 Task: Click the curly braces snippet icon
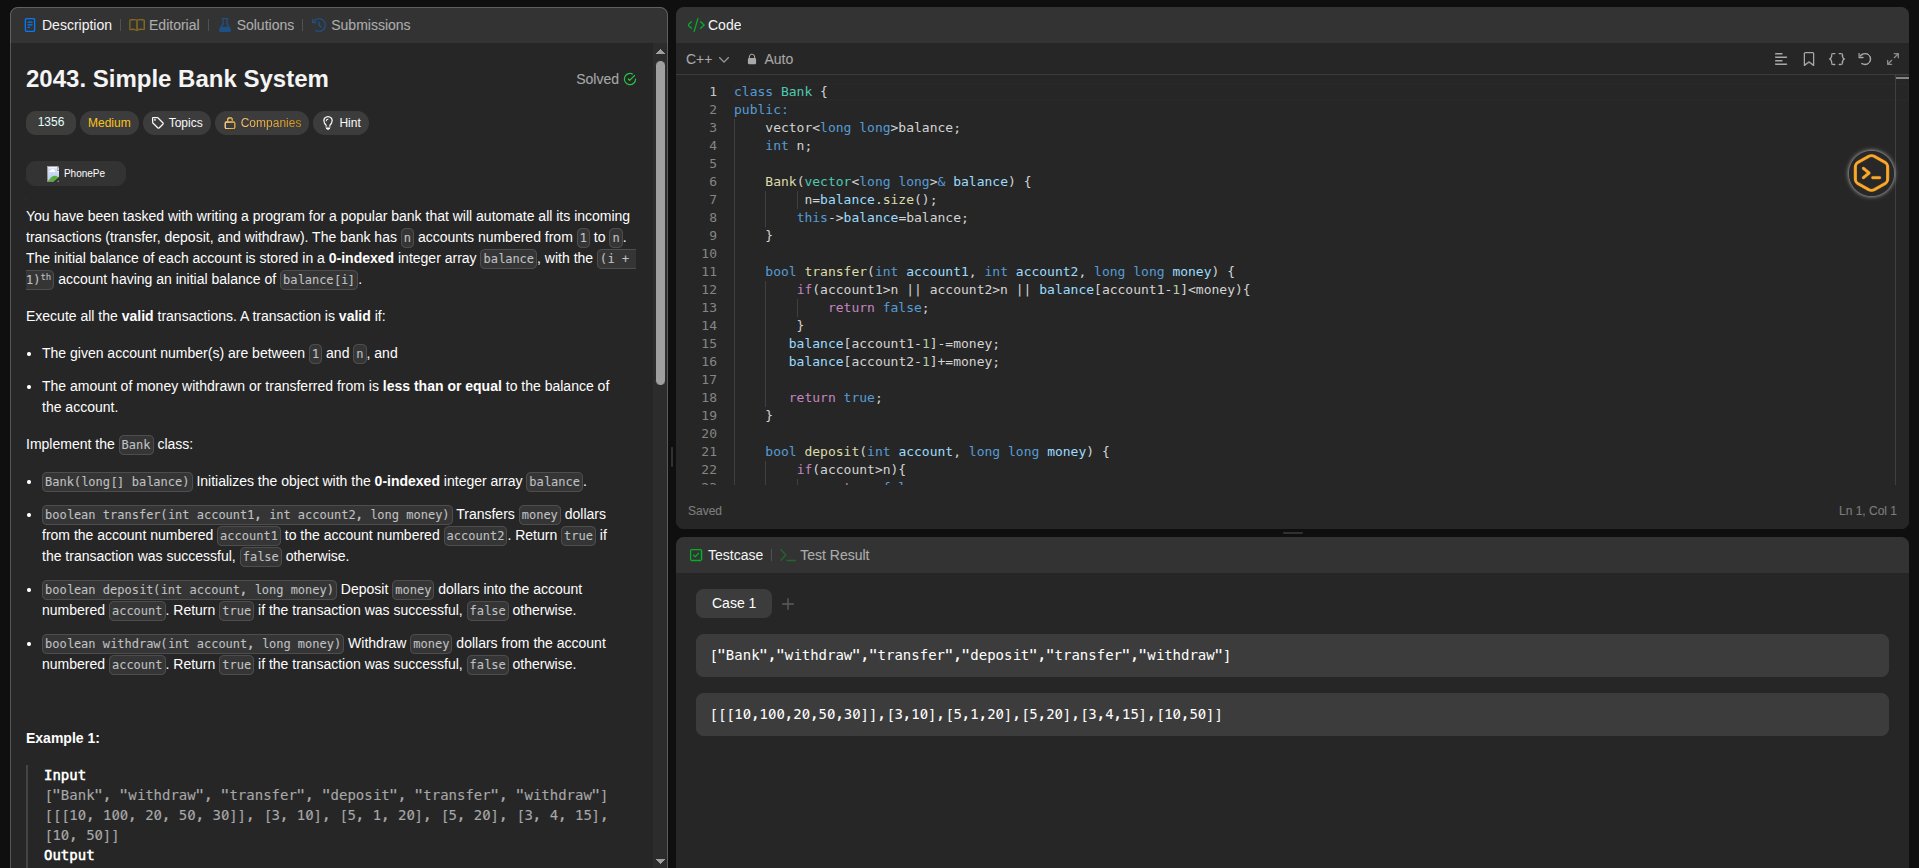(x=1836, y=59)
